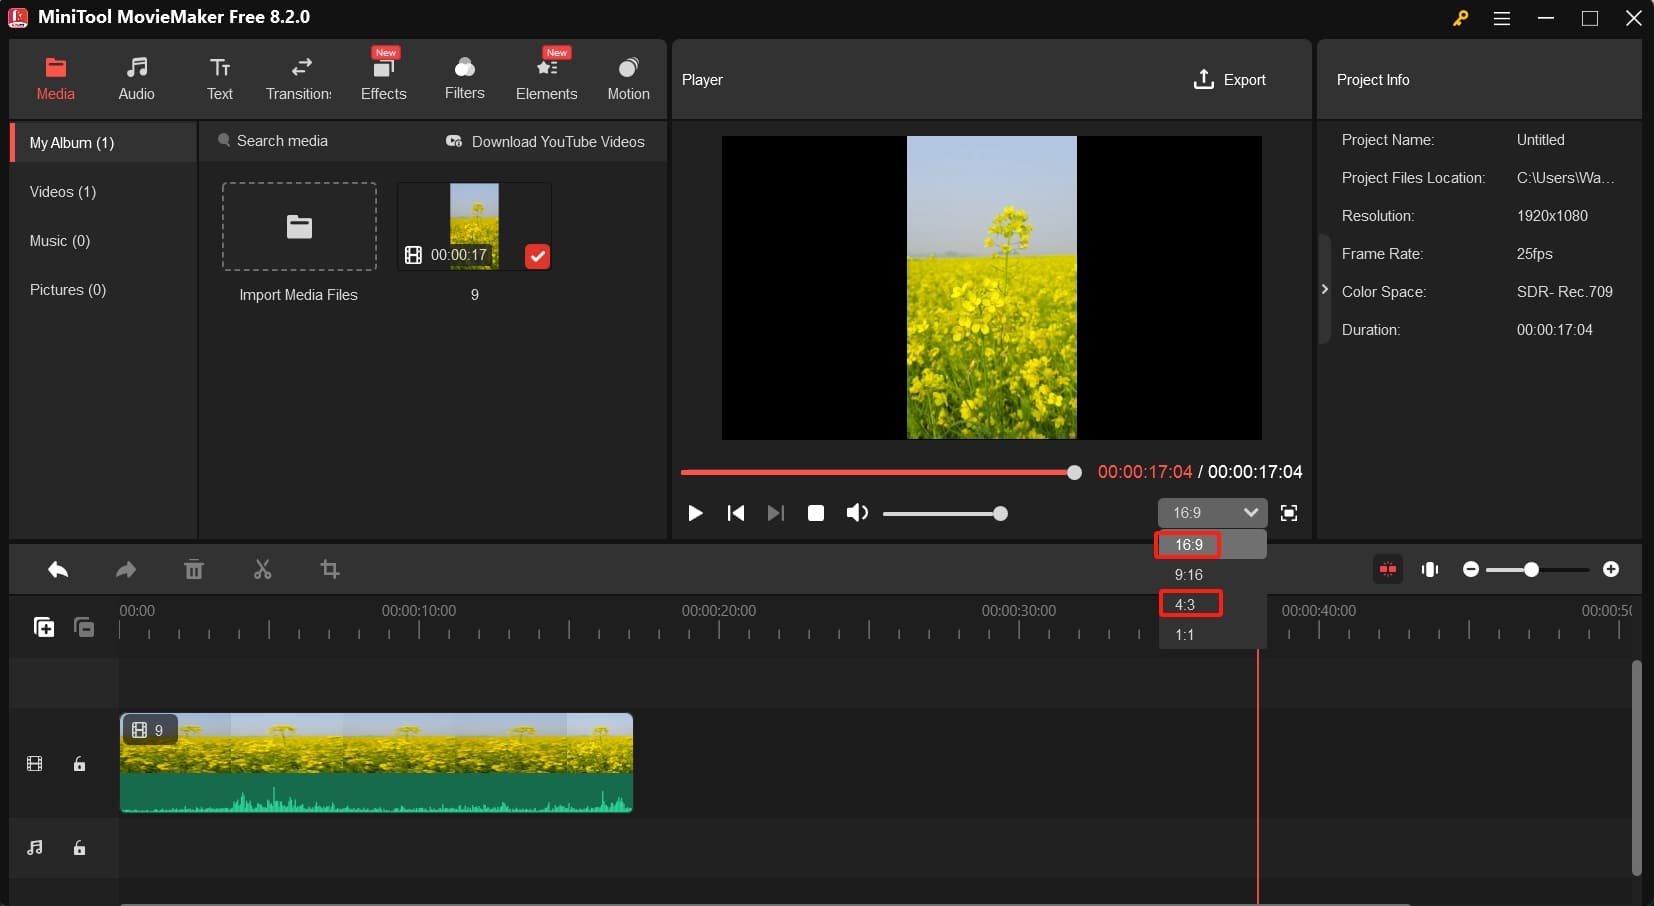
Task: Open the Motion tab
Action: pos(629,79)
